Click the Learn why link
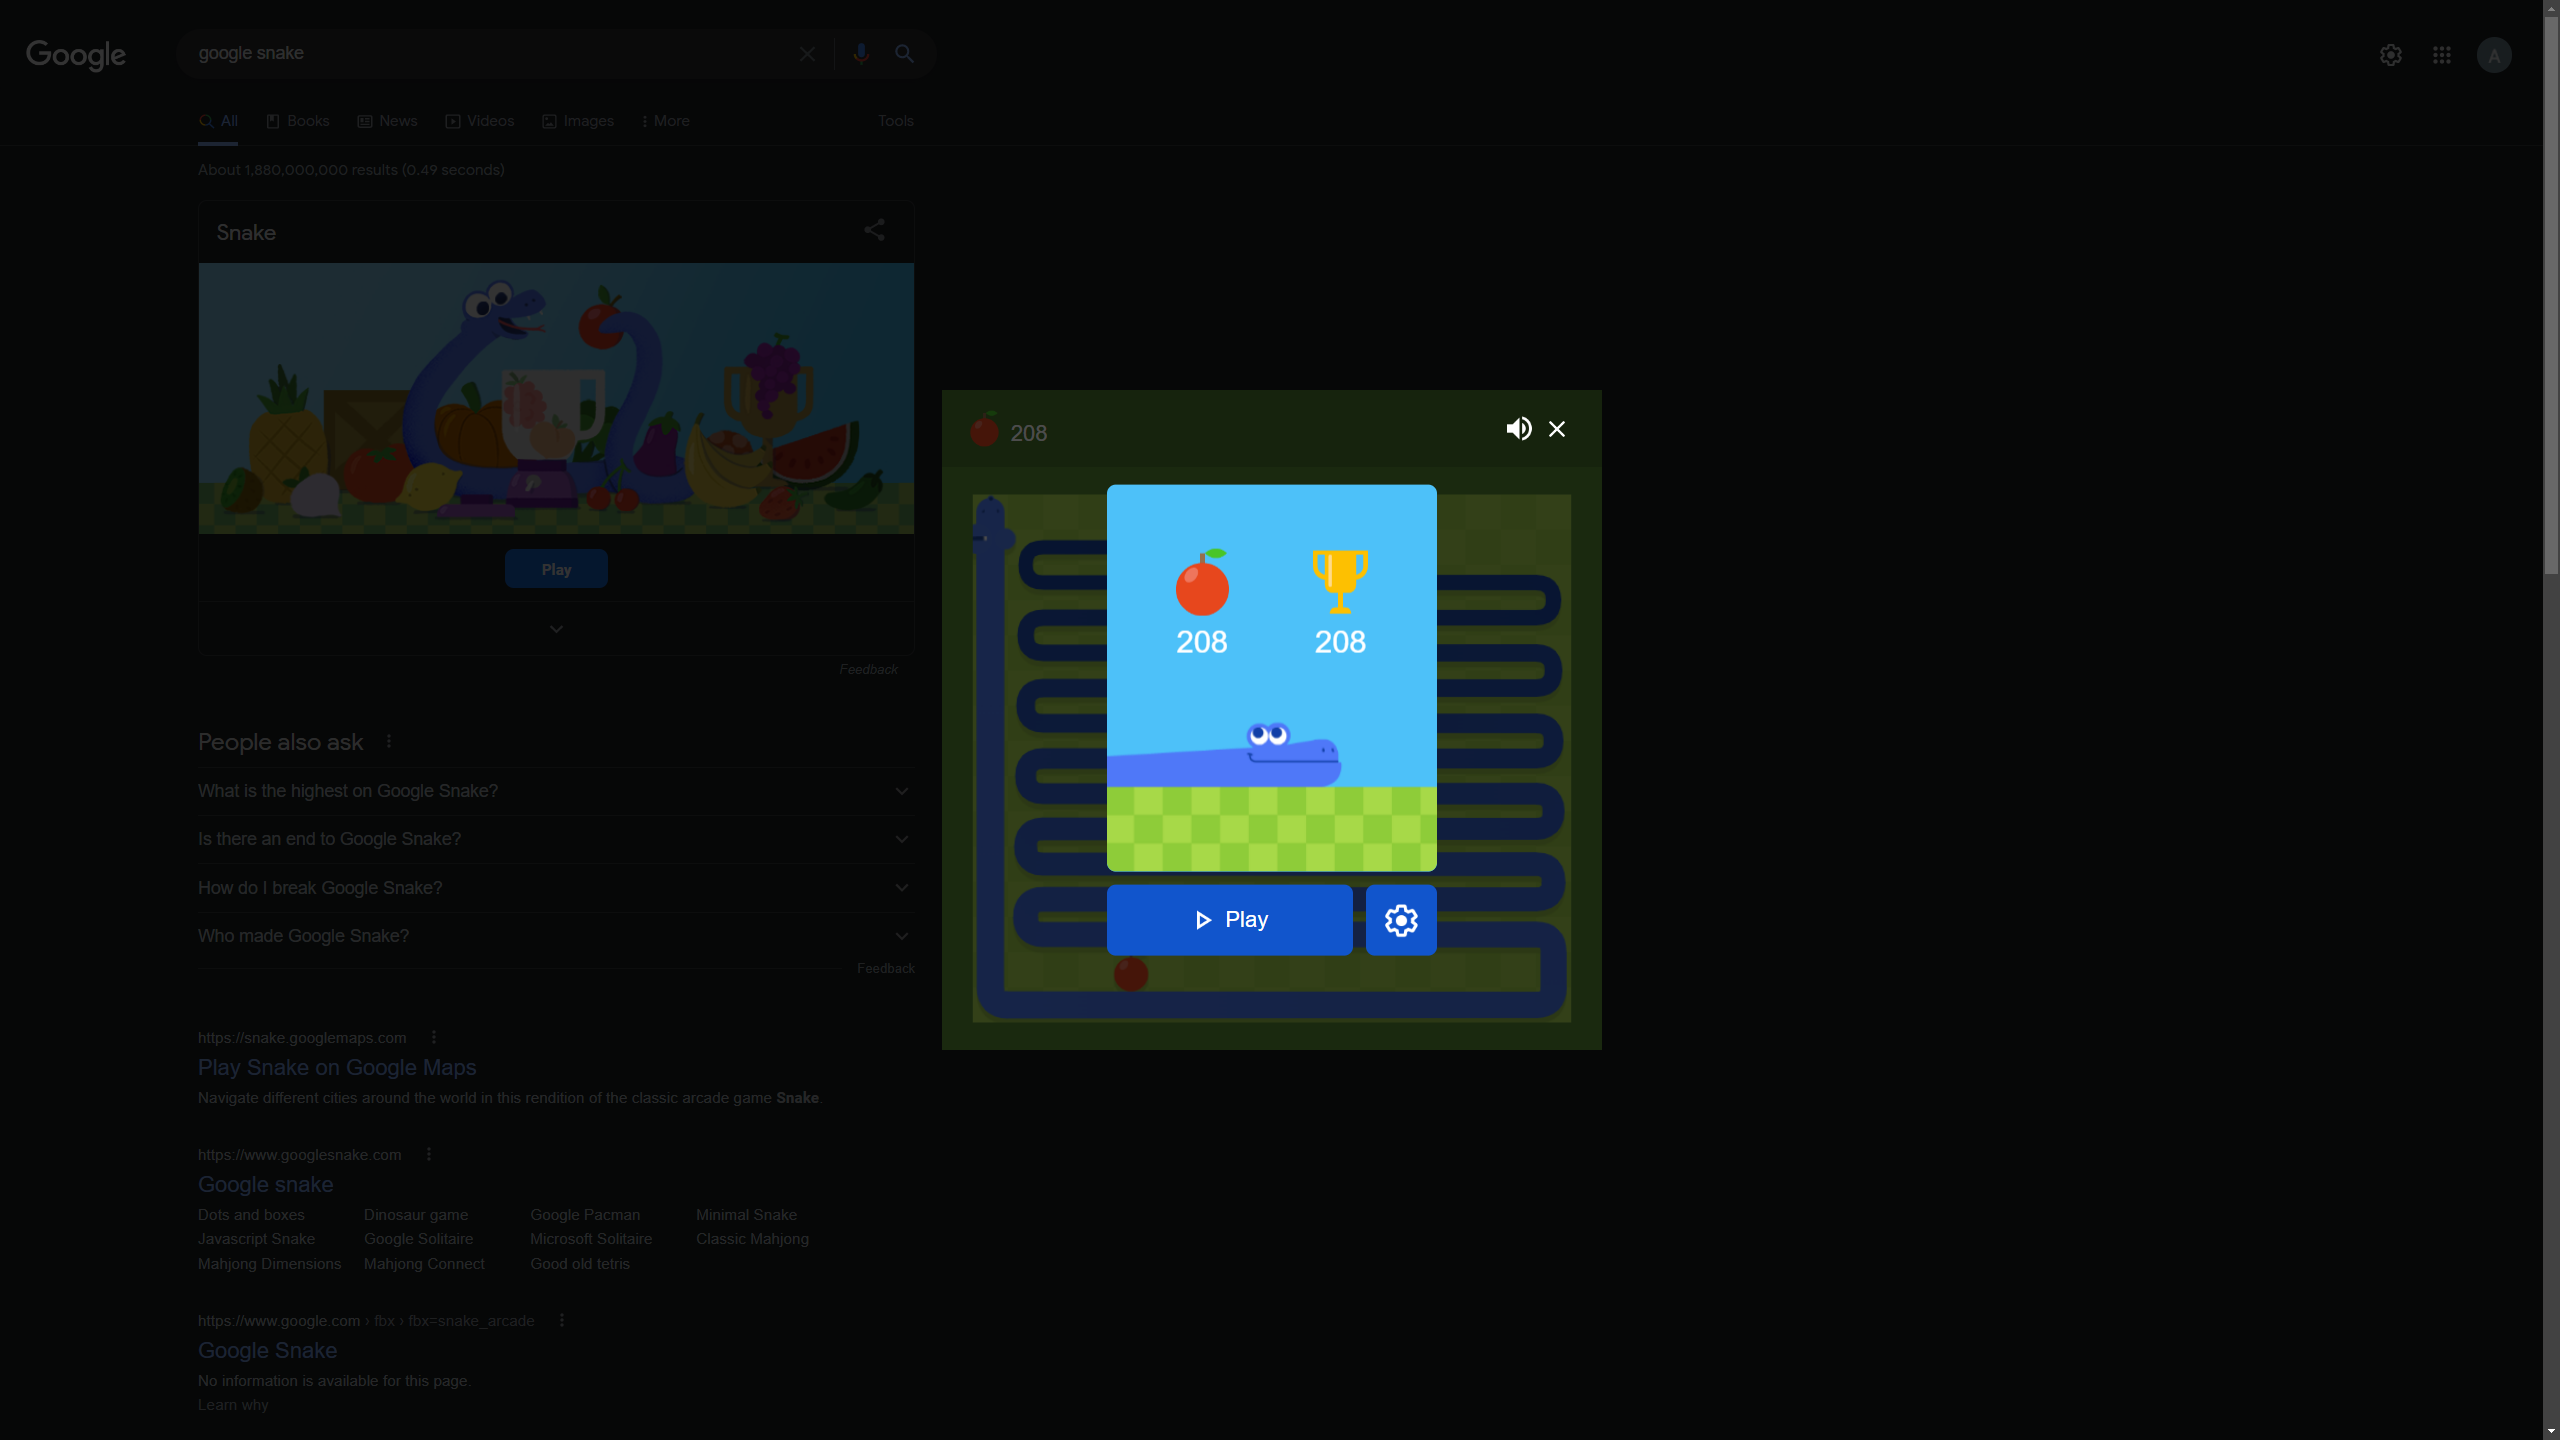This screenshot has width=2560, height=1440. [x=233, y=1405]
